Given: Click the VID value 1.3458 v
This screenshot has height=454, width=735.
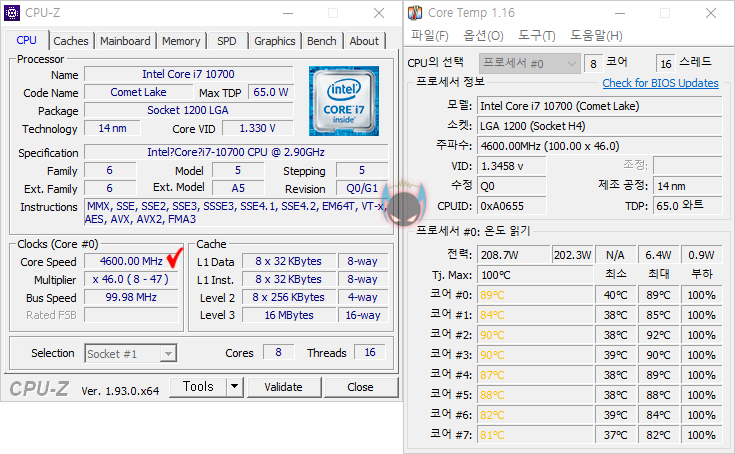Looking at the screenshot, I should point(512,166).
